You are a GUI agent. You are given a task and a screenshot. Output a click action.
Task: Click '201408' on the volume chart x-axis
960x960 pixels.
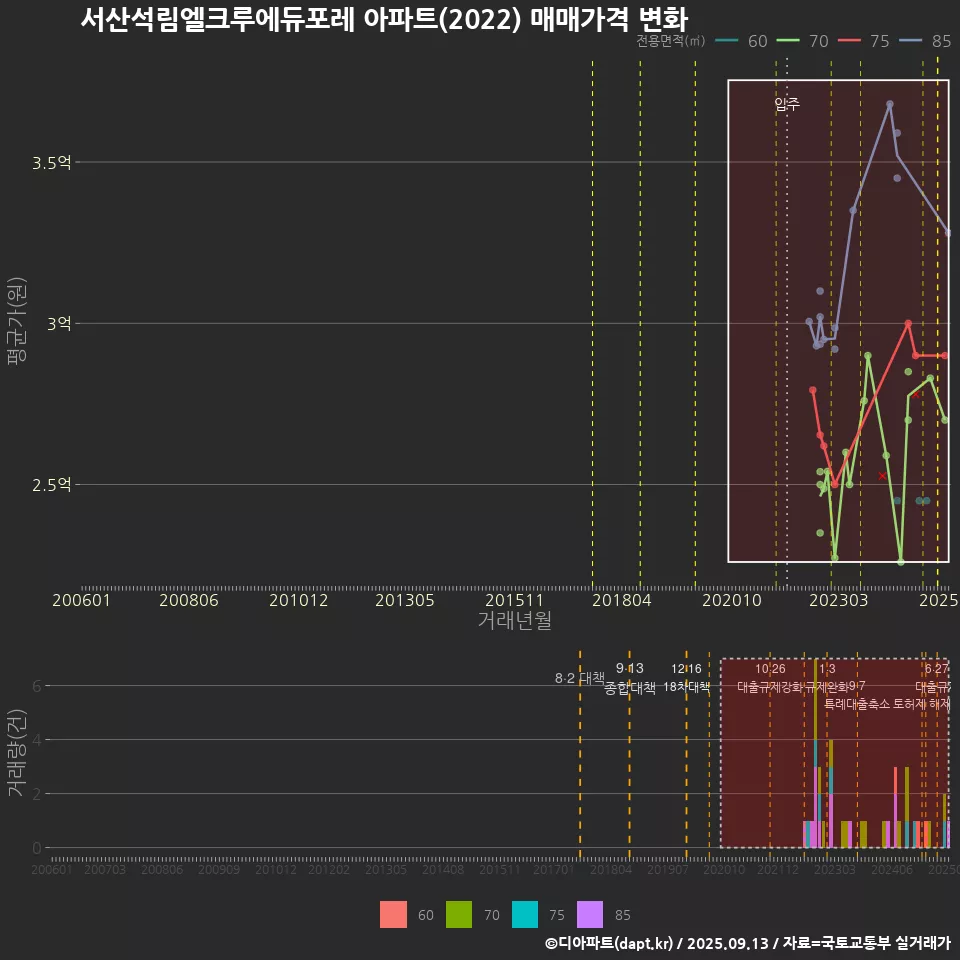pyautogui.click(x=443, y=869)
